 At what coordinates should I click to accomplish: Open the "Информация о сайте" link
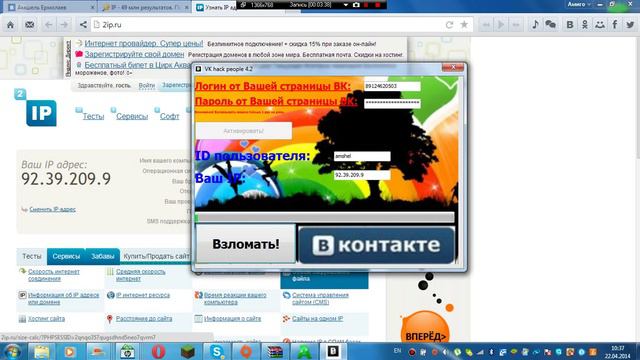pos(232,319)
